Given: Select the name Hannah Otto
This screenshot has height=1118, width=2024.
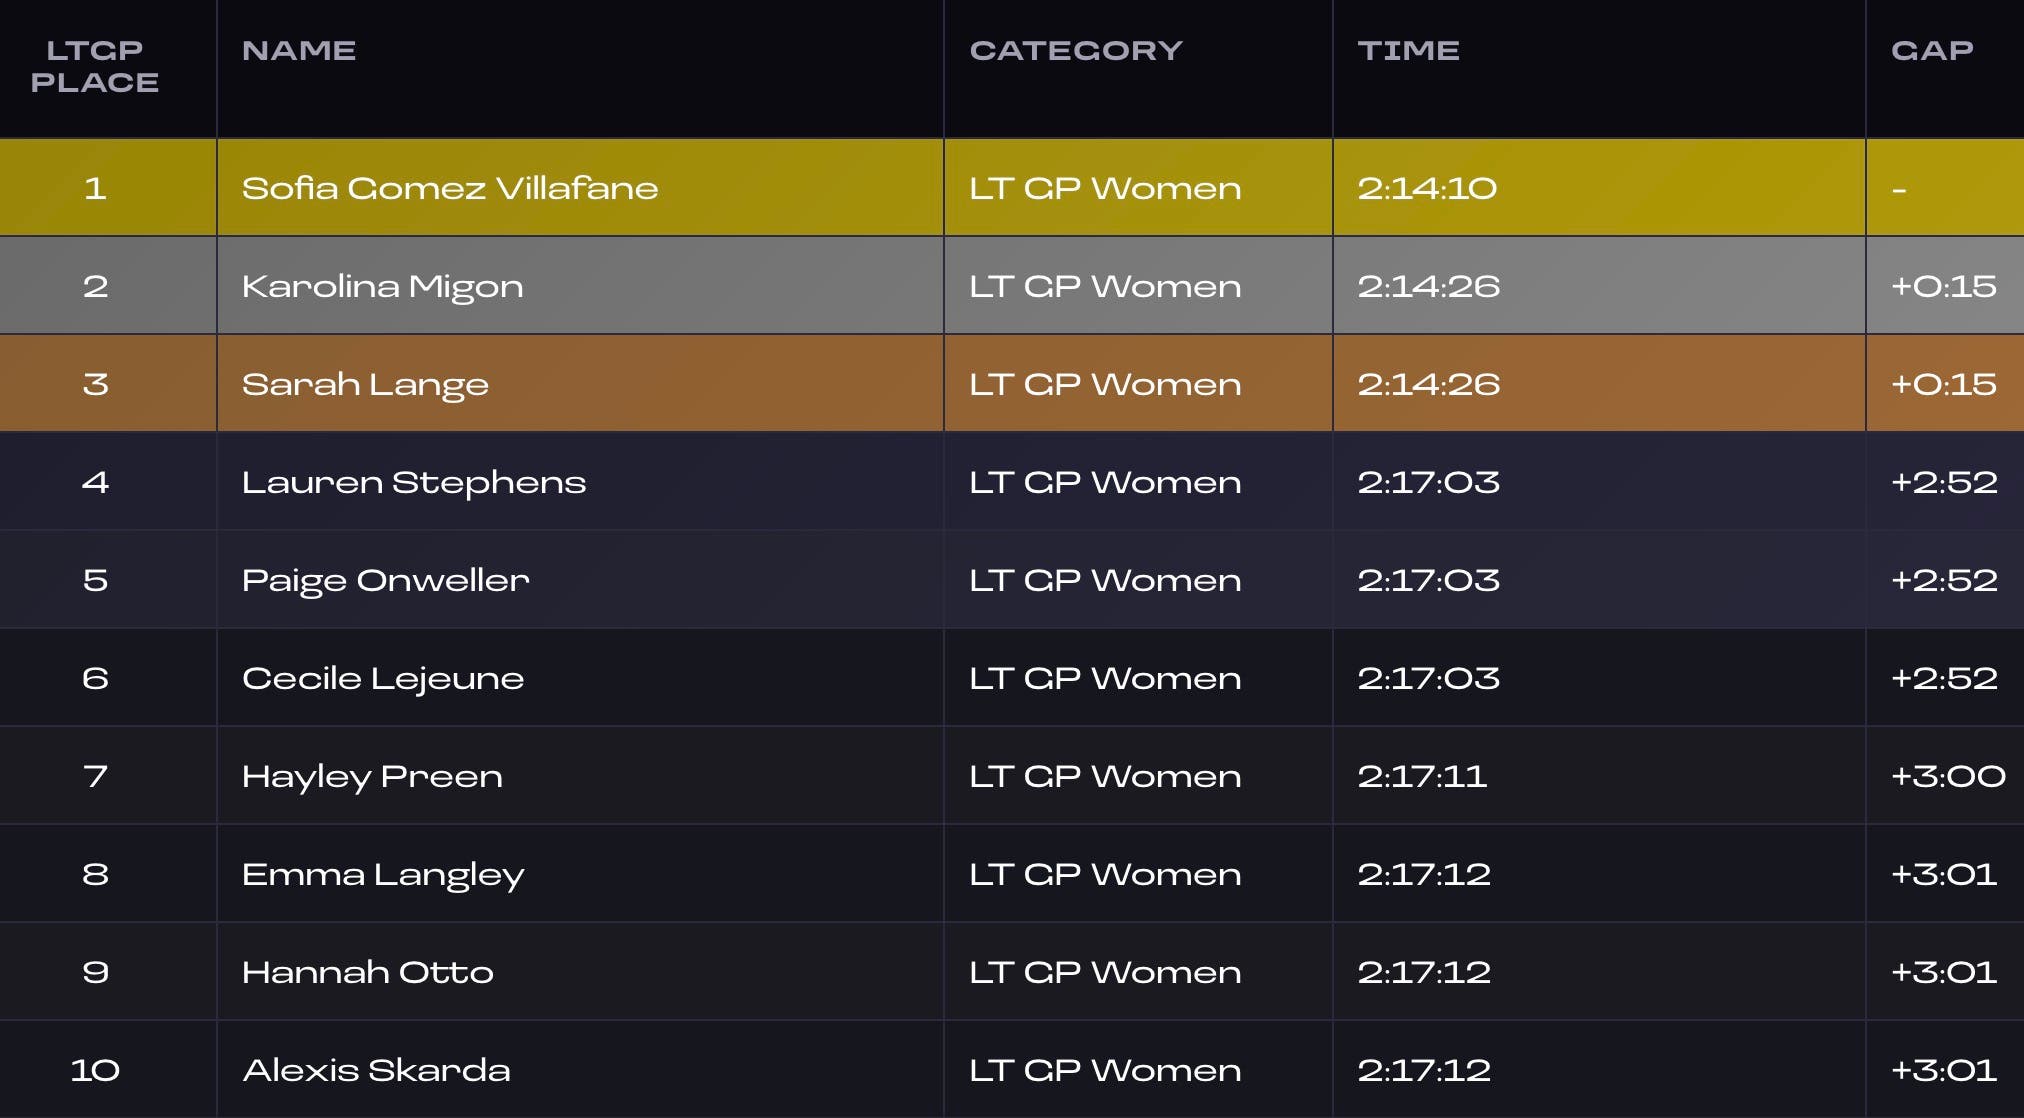Looking at the screenshot, I should tap(368, 972).
